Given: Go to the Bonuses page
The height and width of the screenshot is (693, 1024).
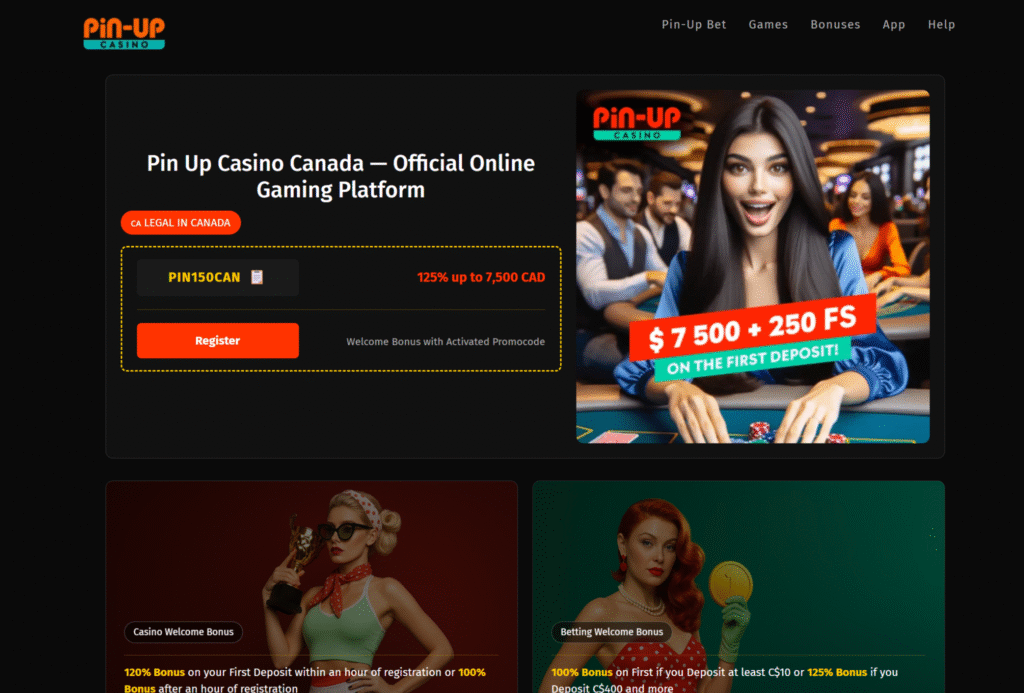Looking at the screenshot, I should point(835,25).
